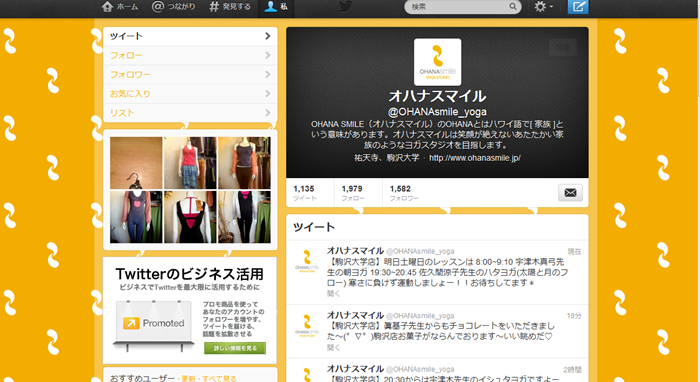700x382 pixels.
Task: Select the フォロワー sidebar item
Action: (190, 75)
